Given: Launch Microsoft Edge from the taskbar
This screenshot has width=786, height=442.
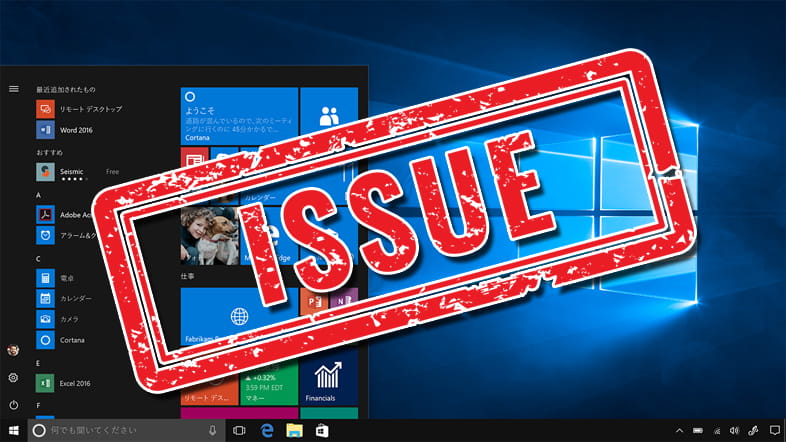Looking at the screenshot, I should tap(267, 430).
